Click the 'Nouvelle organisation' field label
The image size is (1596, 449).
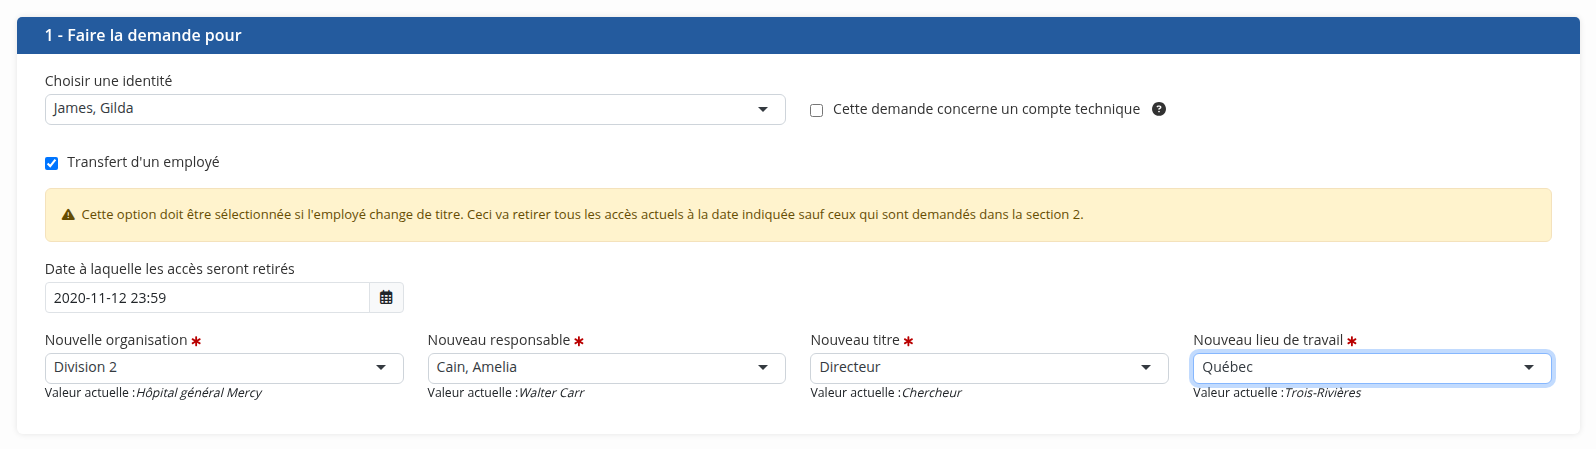(x=116, y=340)
